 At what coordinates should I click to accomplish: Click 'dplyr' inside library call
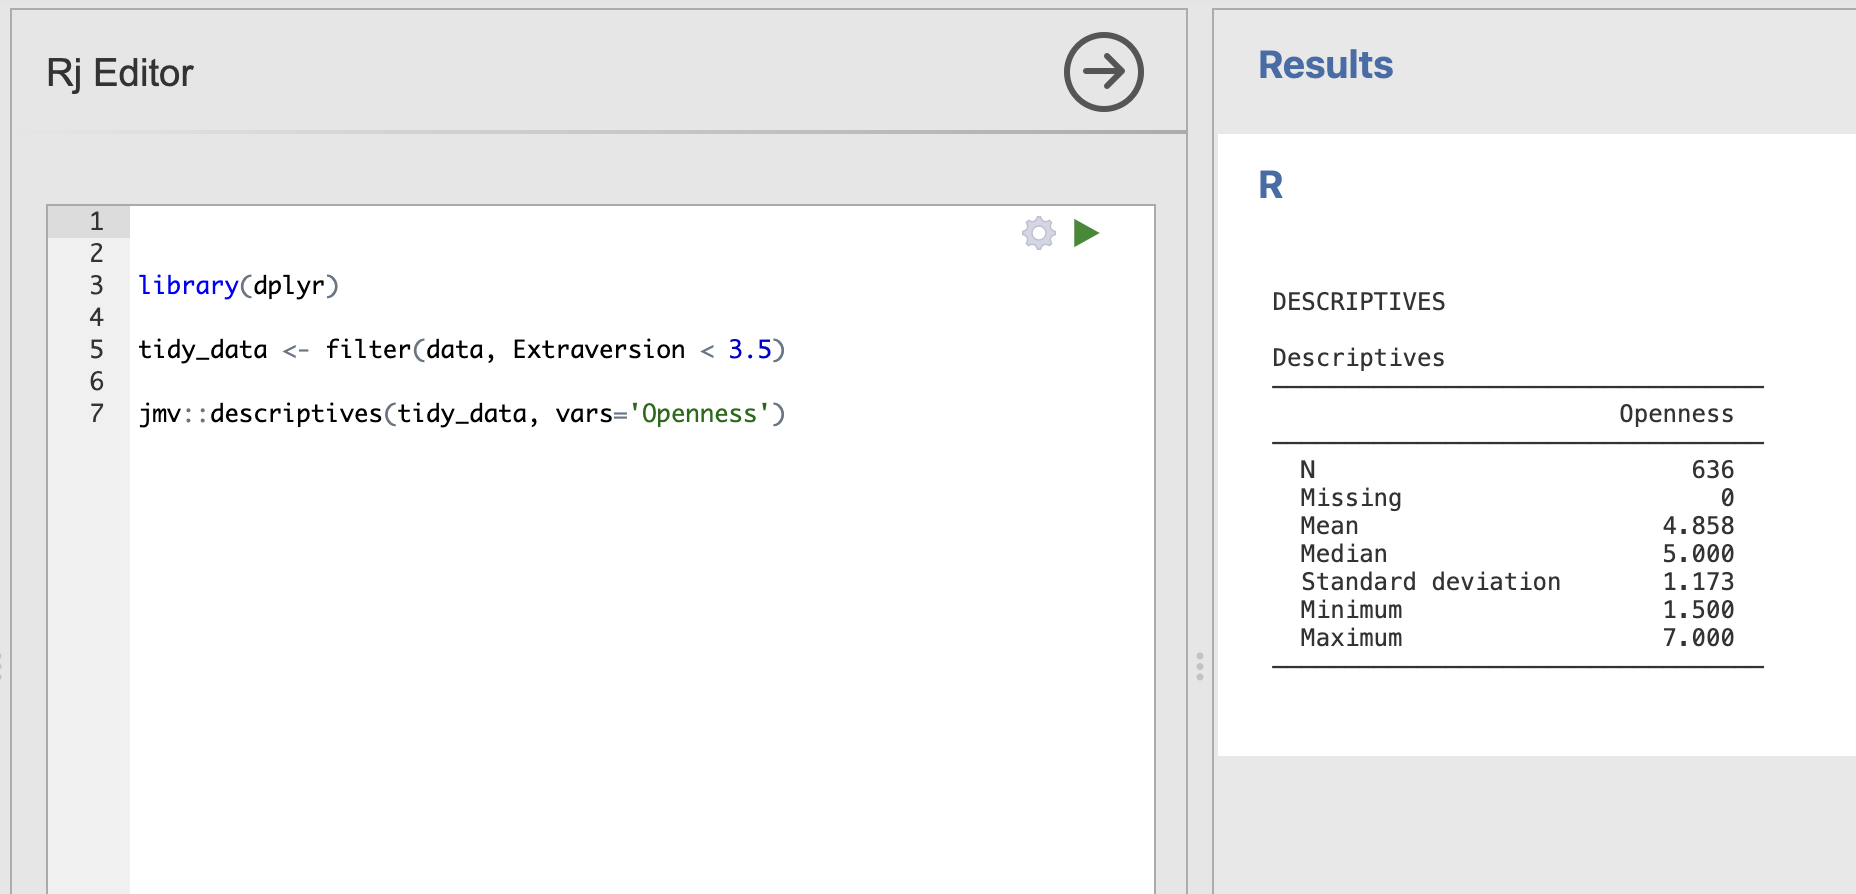point(289,286)
